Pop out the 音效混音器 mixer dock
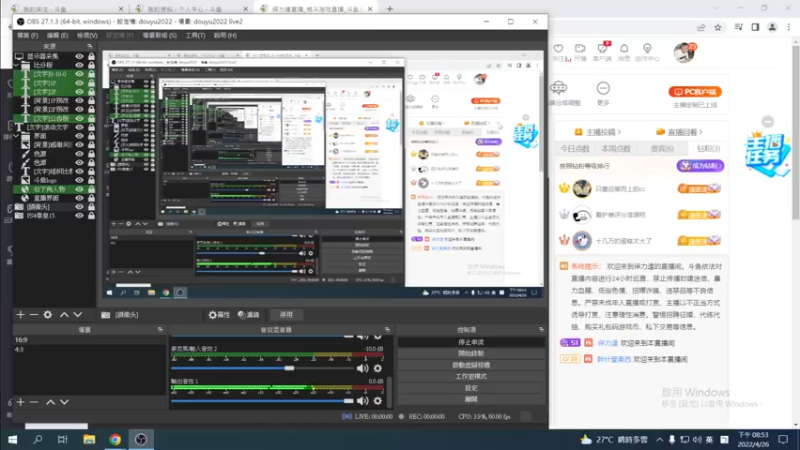 (x=387, y=330)
